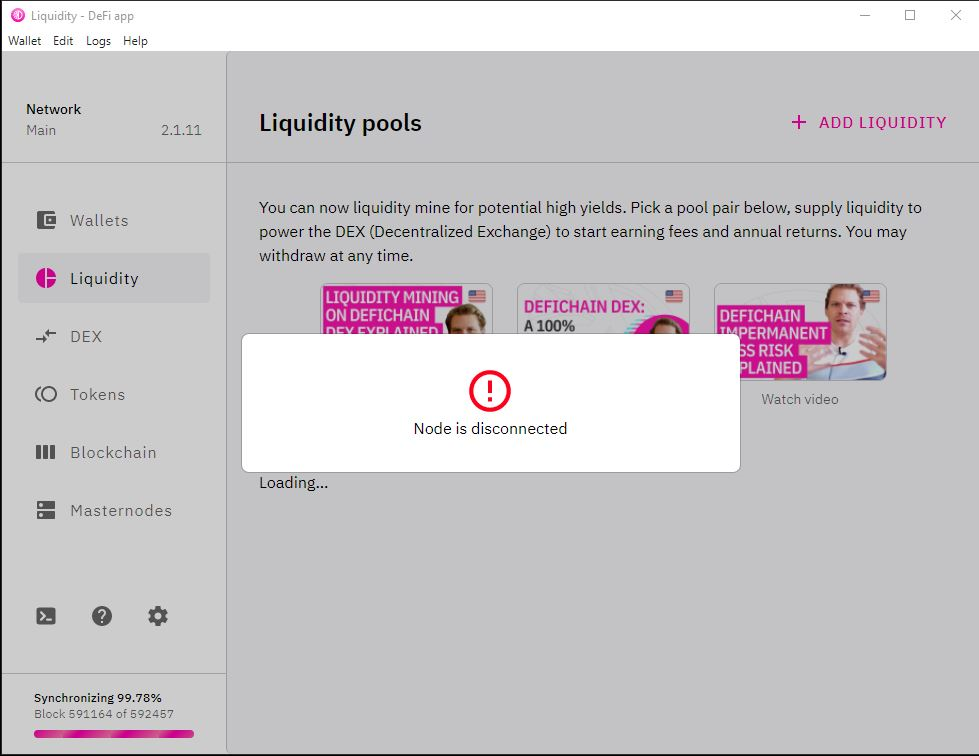Open the DeFiChain DEX video thumbnail
979x756 pixels.
[x=603, y=308]
